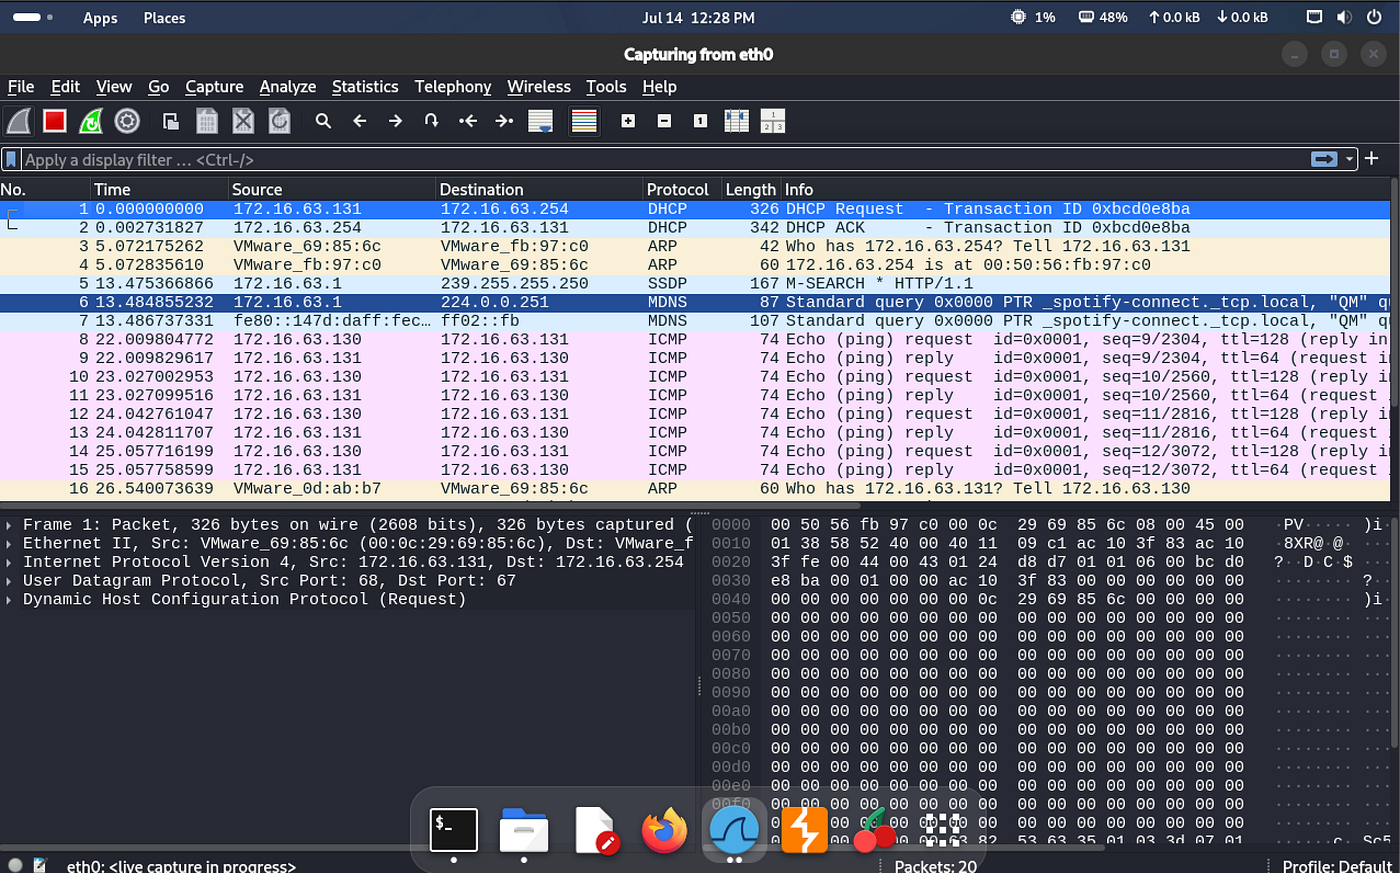Image resolution: width=1400 pixels, height=873 pixels.
Task: Expand Frame 1 details tree node
Action: [9, 525]
